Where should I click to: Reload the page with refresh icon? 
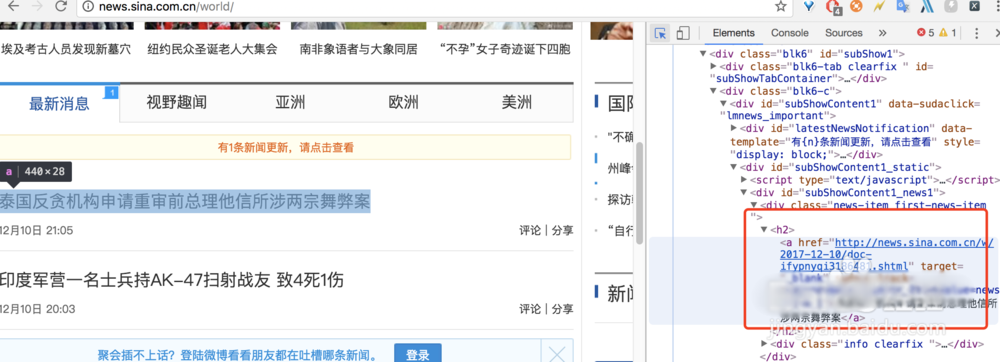[61, 6]
